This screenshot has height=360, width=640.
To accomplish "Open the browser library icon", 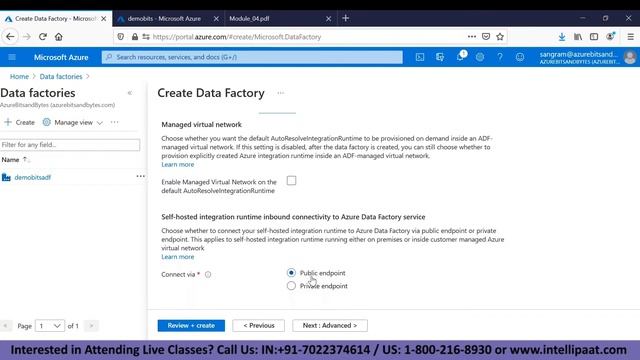I will tap(578, 37).
